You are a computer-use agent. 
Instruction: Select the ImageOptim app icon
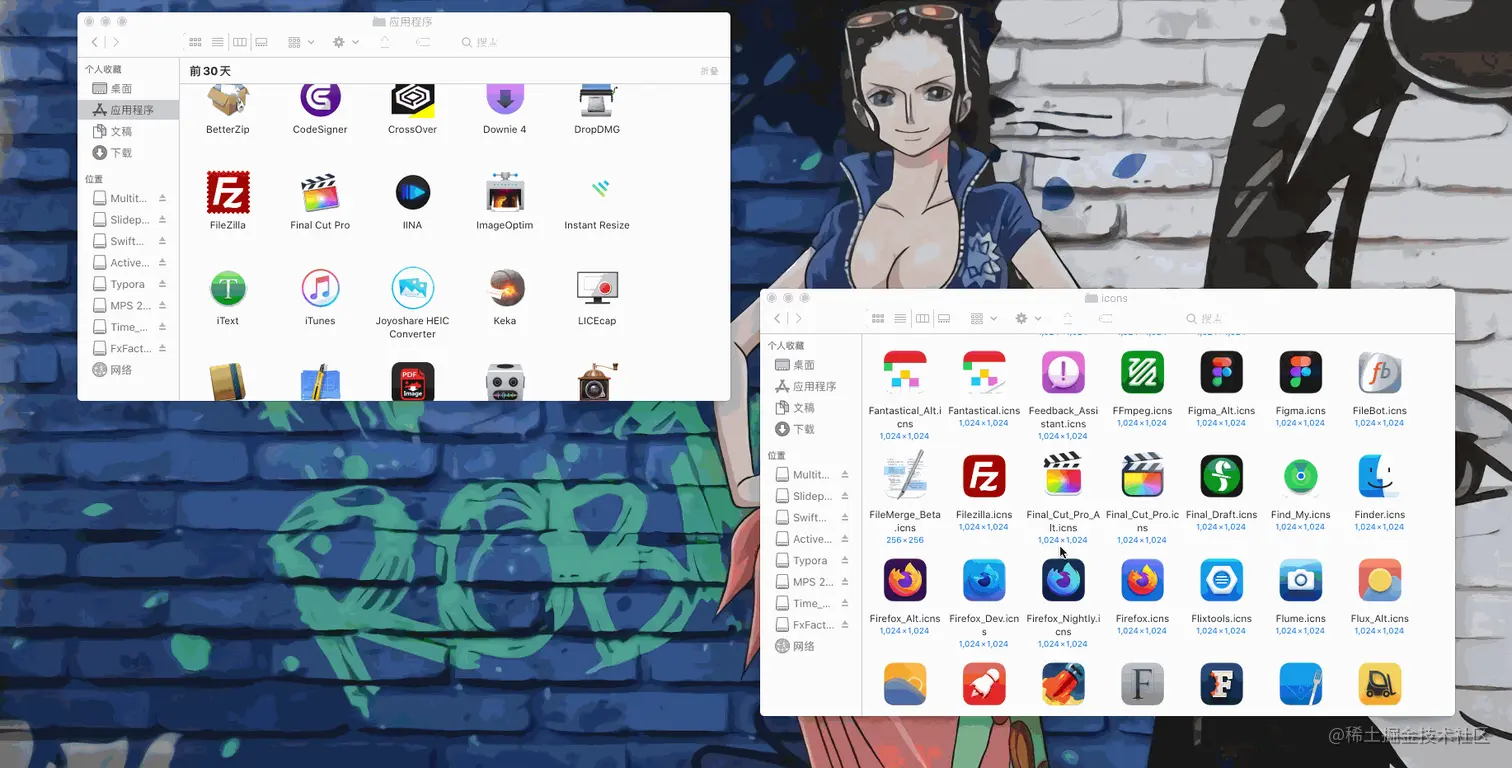tap(504, 192)
